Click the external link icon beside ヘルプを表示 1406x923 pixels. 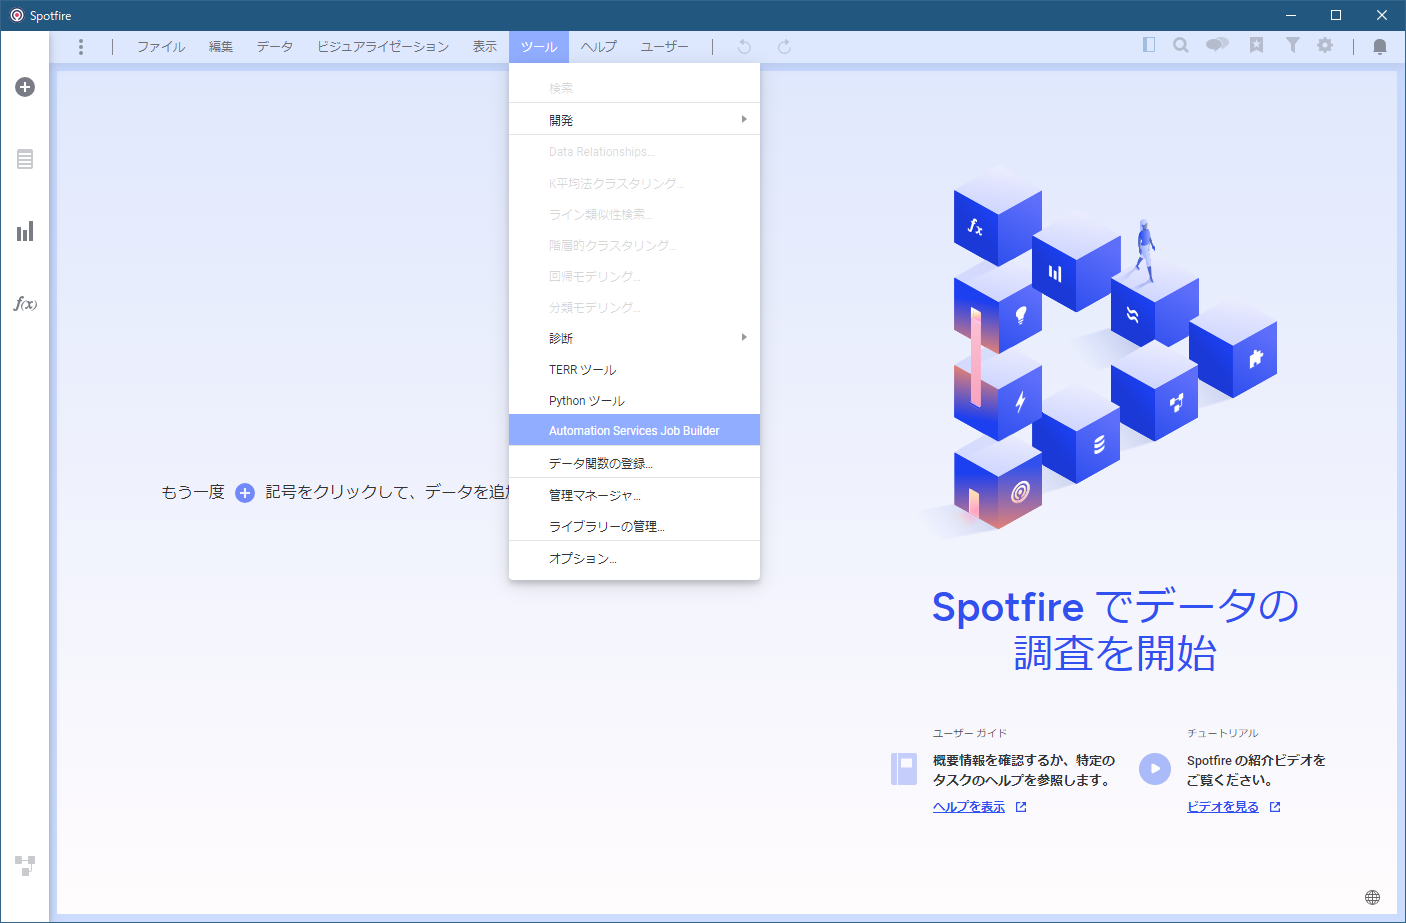click(x=1021, y=807)
